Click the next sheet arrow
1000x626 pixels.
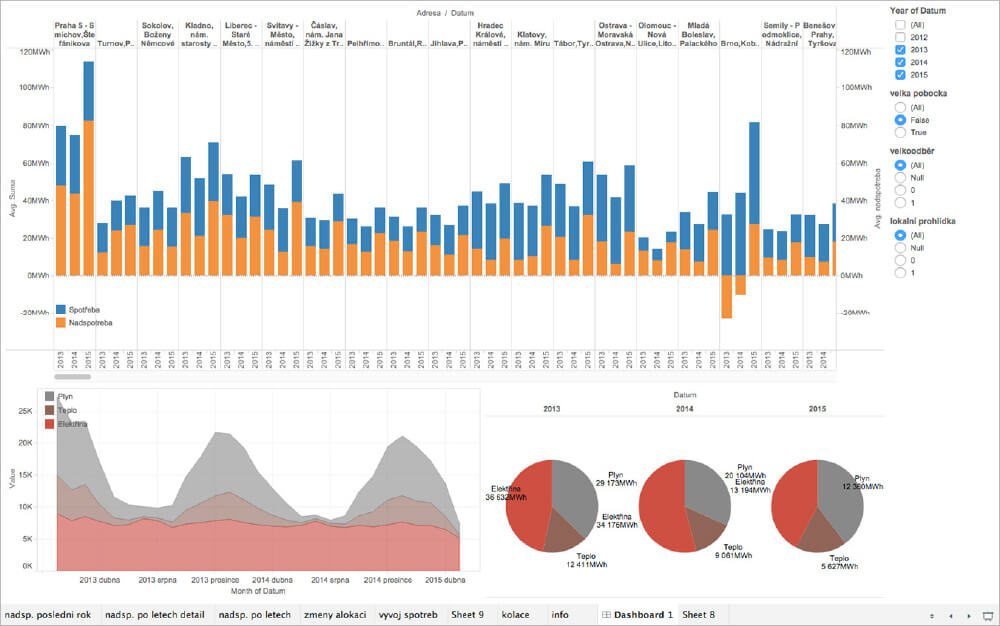(x=968, y=615)
